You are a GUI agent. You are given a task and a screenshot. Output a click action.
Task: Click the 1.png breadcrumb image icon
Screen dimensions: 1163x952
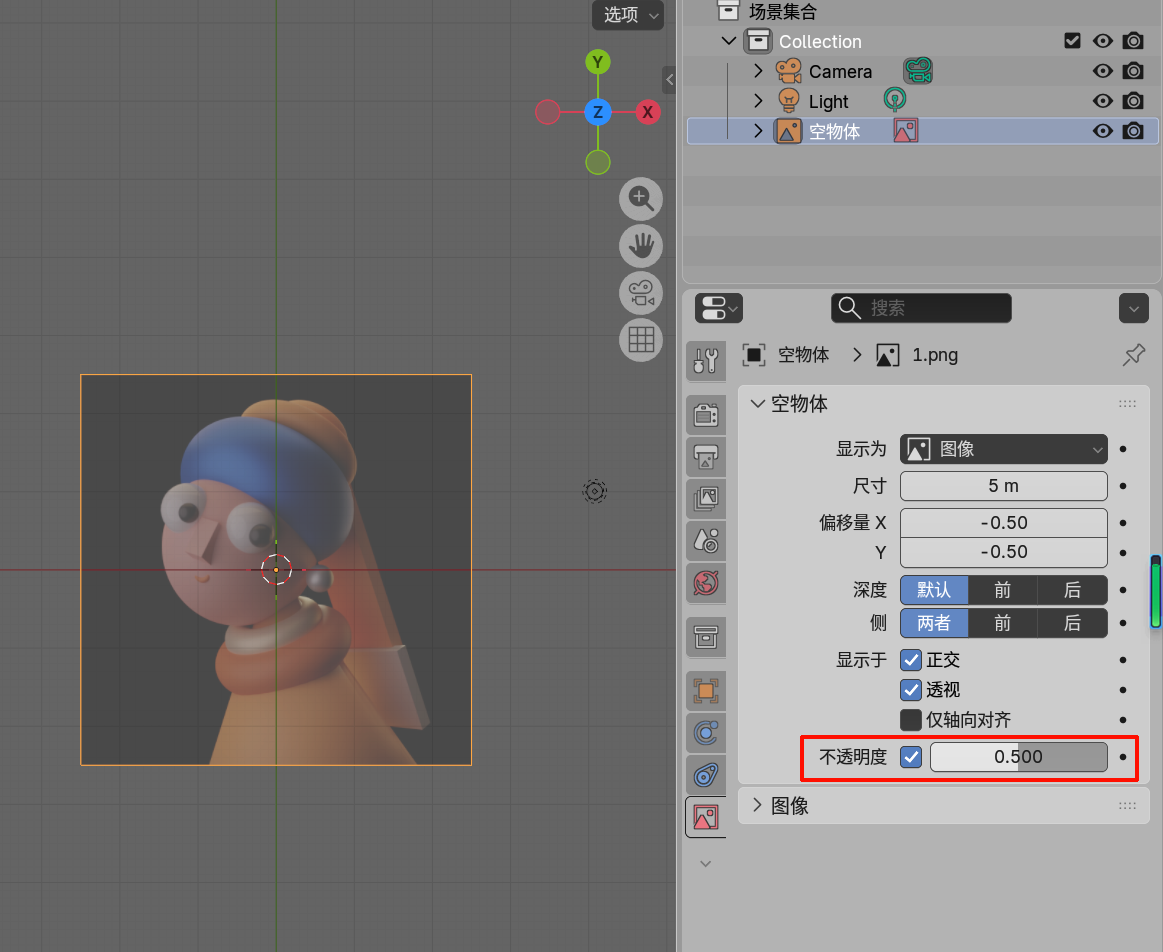(888, 355)
